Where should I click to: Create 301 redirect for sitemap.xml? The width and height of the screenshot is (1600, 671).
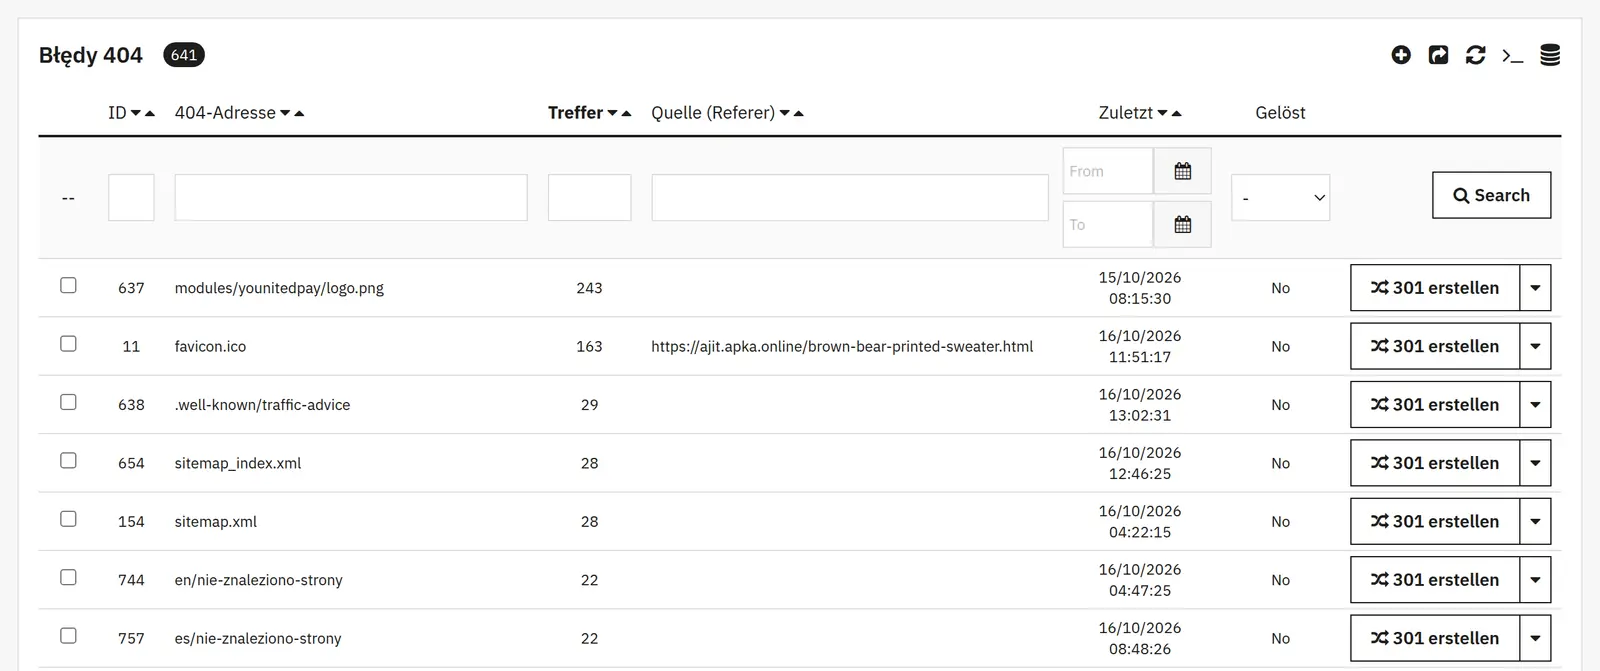(x=1435, y=522)
